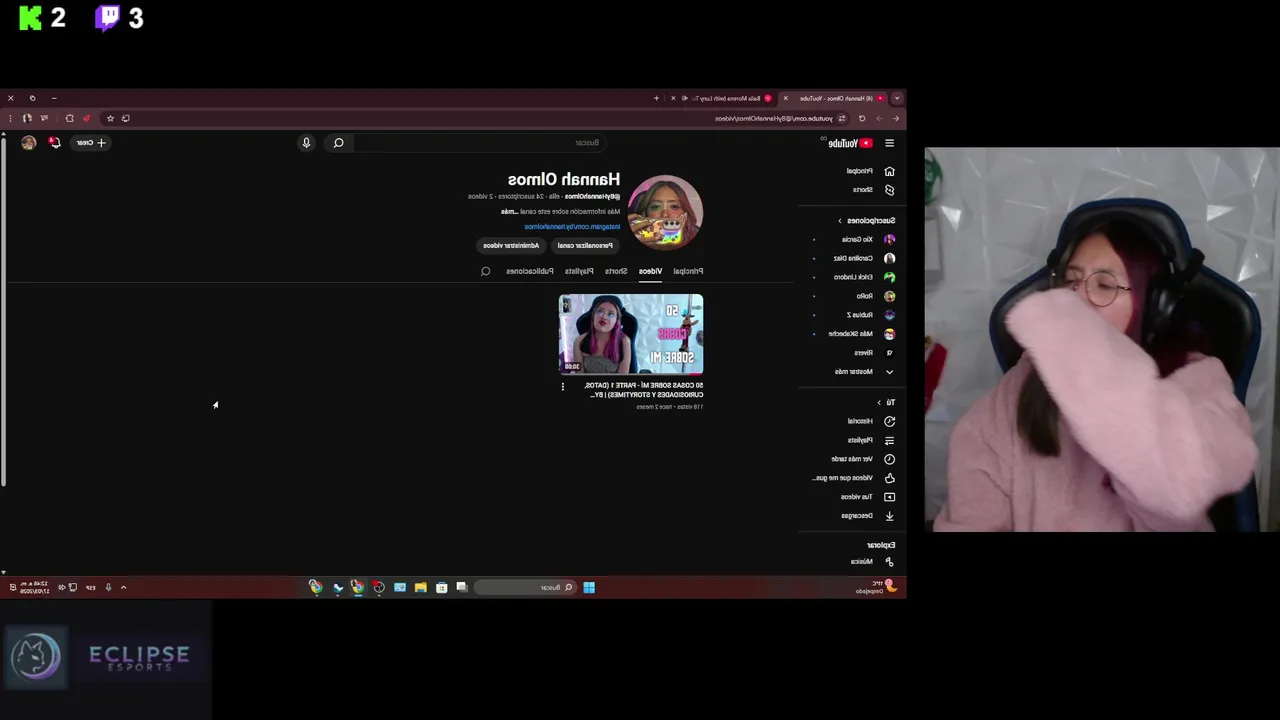Click the page vertical scrollbar

[3, 310]
